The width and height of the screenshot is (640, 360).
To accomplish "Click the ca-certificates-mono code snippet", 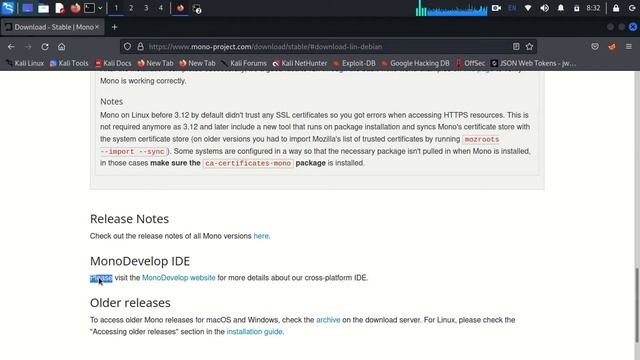I will 248,163.
